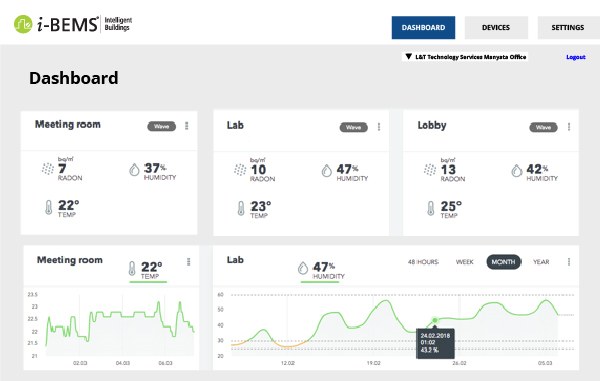Click the radon icon in Lobby card
Viewport: 600px width, 381px height.
point(430,169)
